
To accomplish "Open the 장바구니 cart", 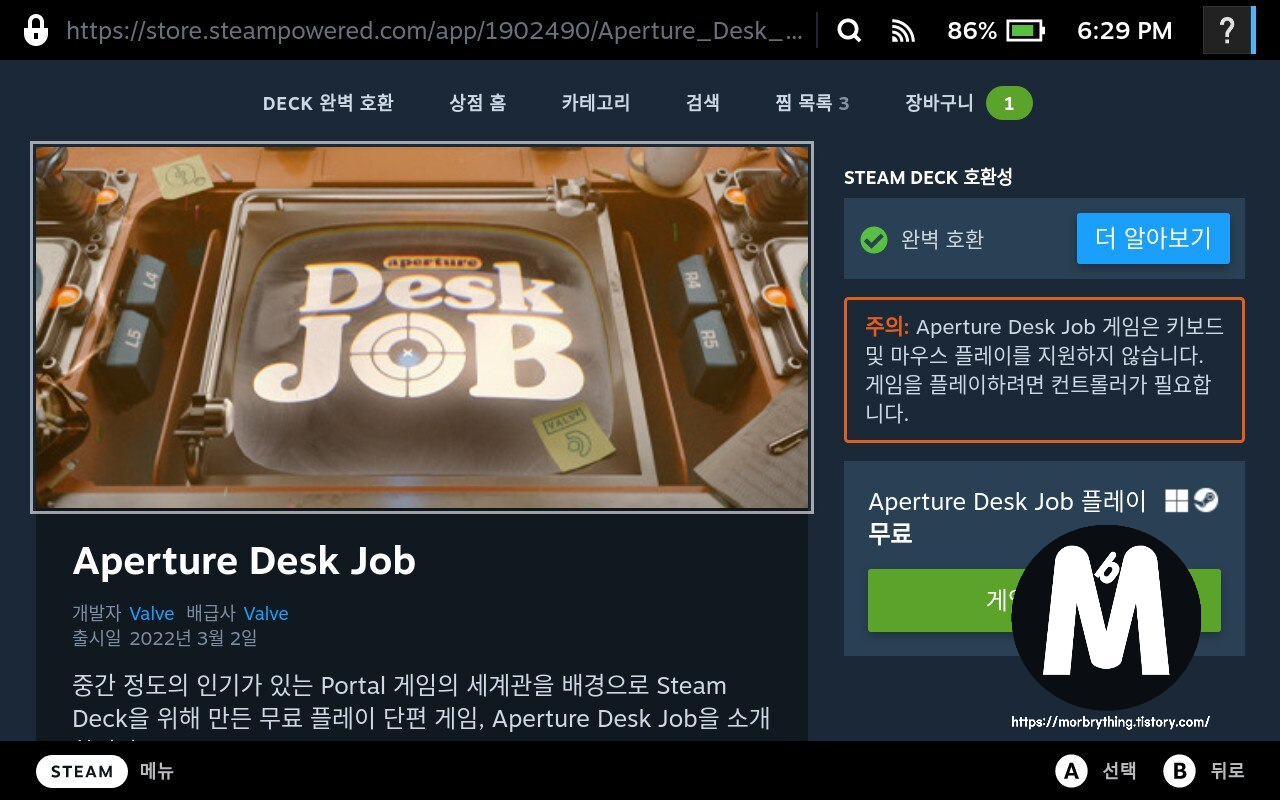I will click(x=939, y=103).
